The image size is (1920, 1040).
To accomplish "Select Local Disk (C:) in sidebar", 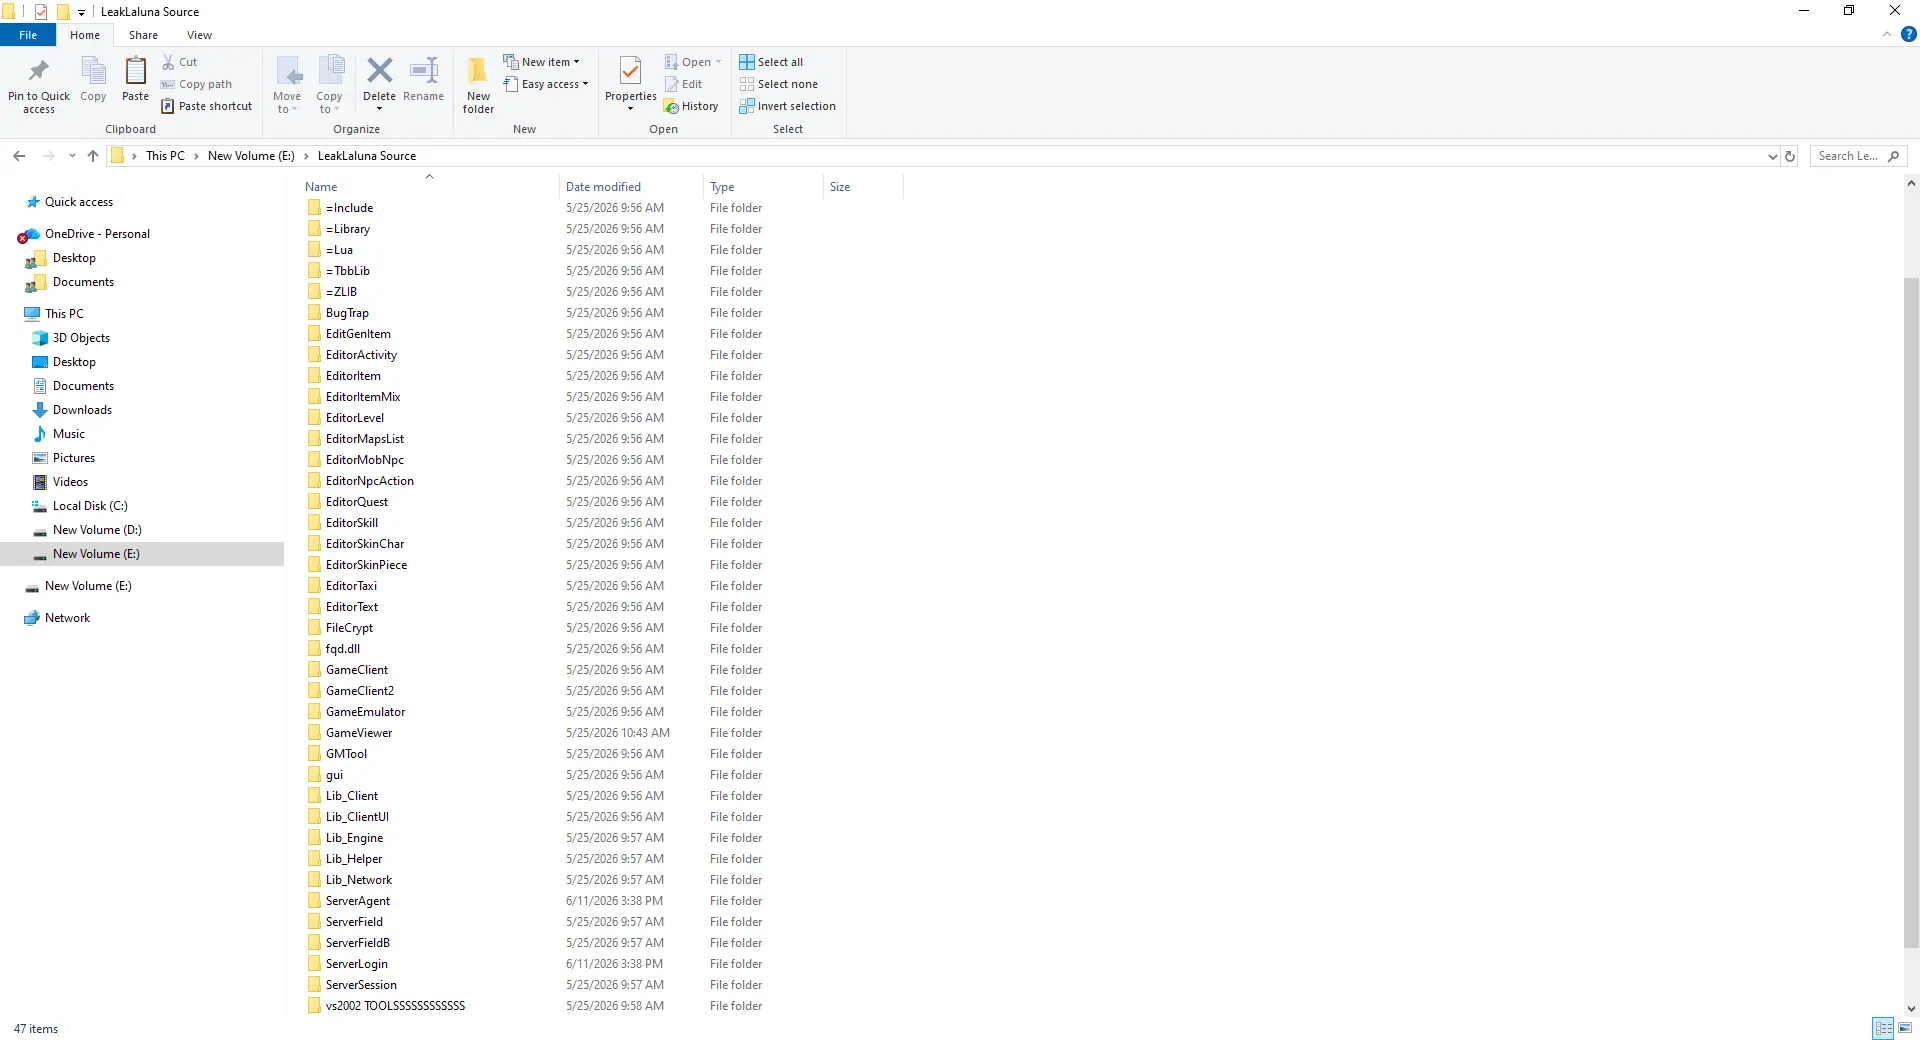I will click(90, 506).
